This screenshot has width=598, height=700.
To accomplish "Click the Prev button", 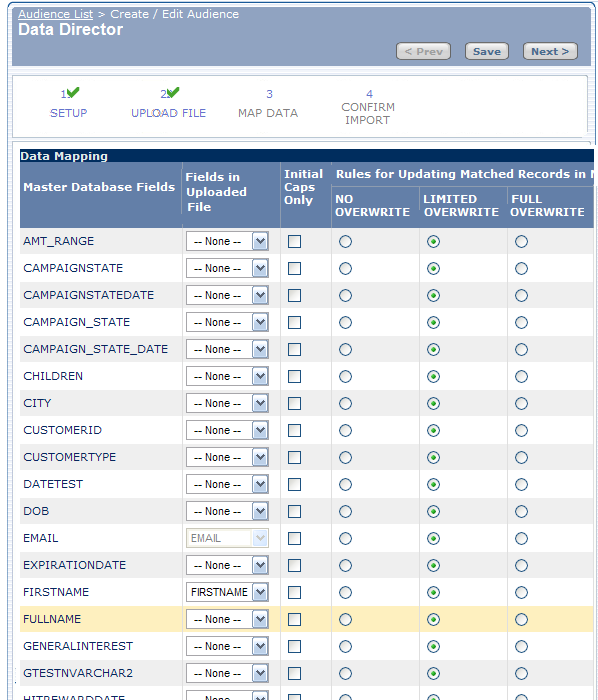I will (423, 51).
